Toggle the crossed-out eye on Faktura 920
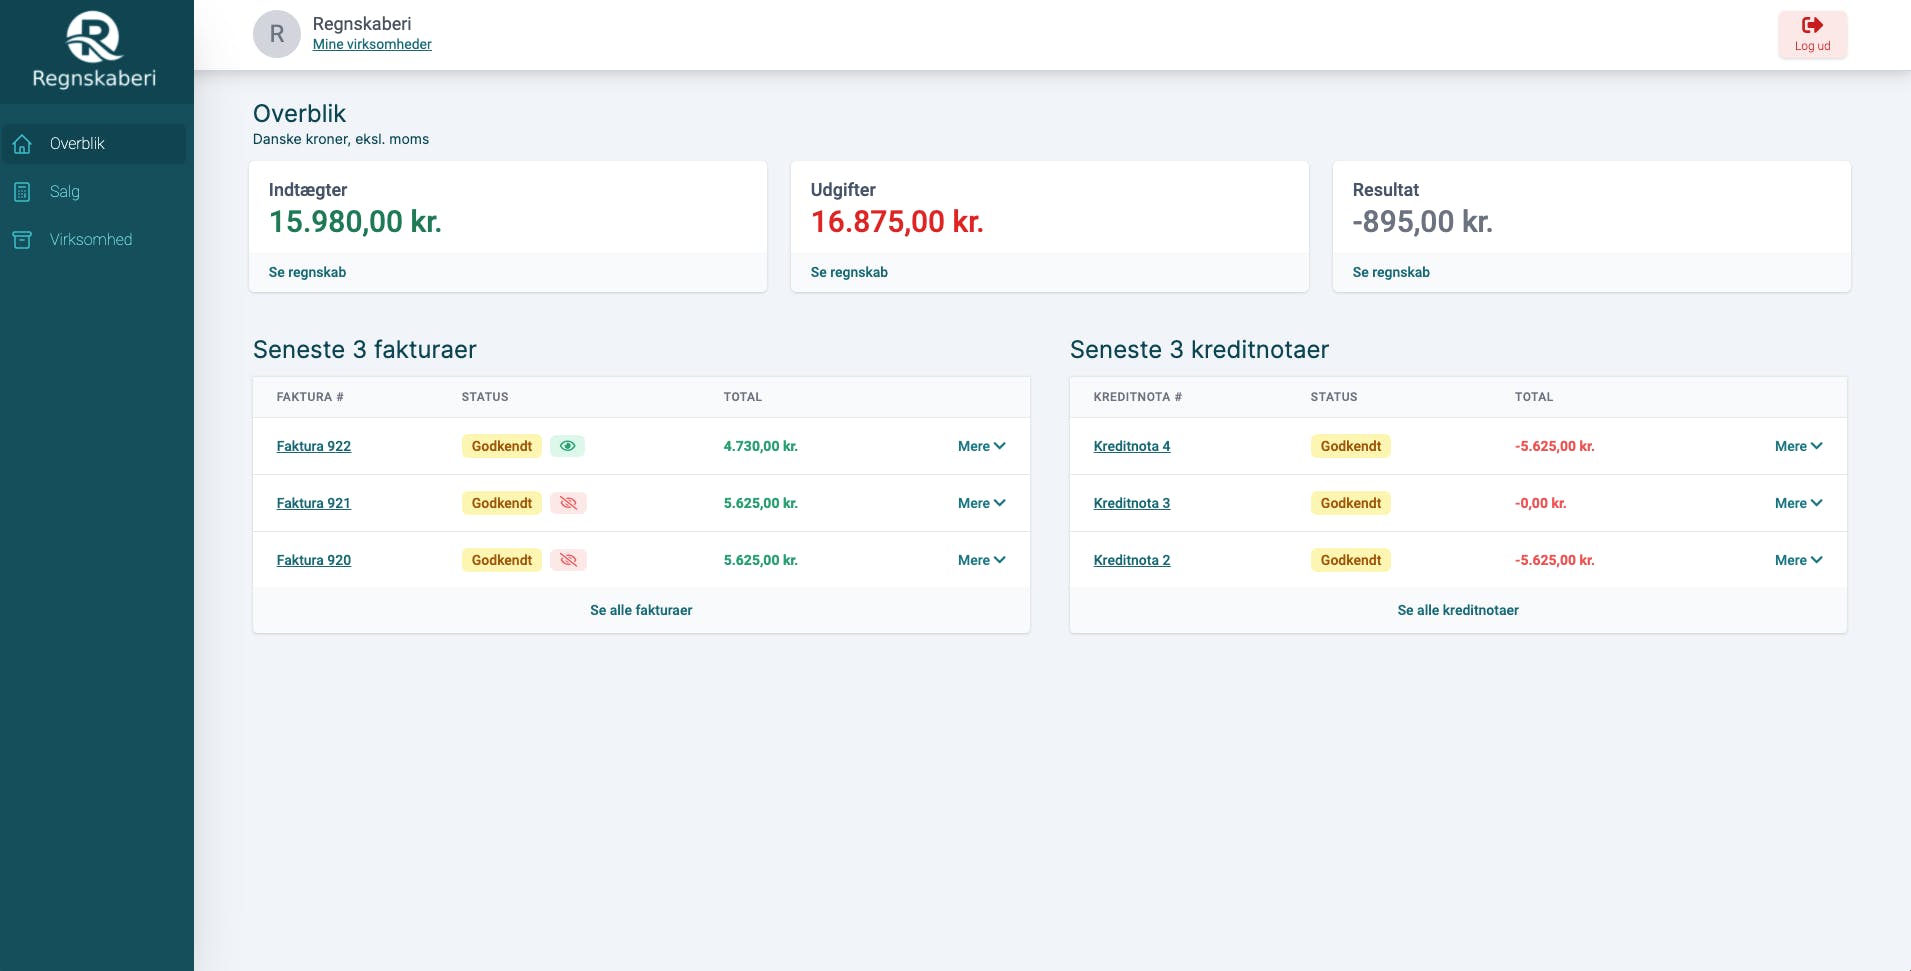Viewport: 1911px width, 971px height. [568, 560]
